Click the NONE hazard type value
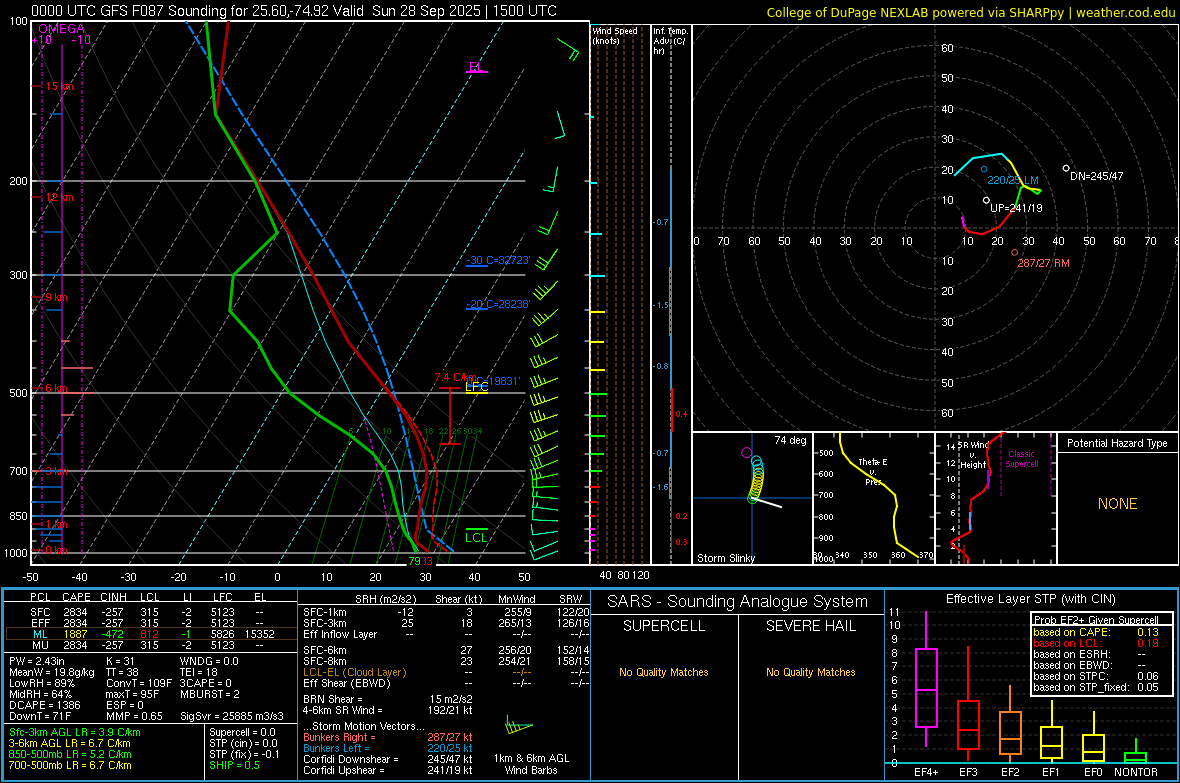Image resolution: width=1180 pixels, height=783 pixels. (1117, 504)
